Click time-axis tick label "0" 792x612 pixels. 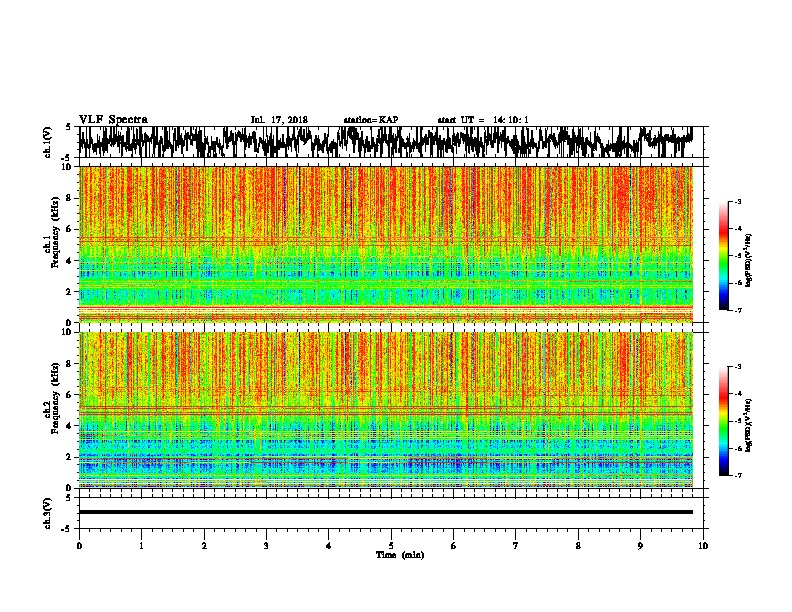point(79,546)
